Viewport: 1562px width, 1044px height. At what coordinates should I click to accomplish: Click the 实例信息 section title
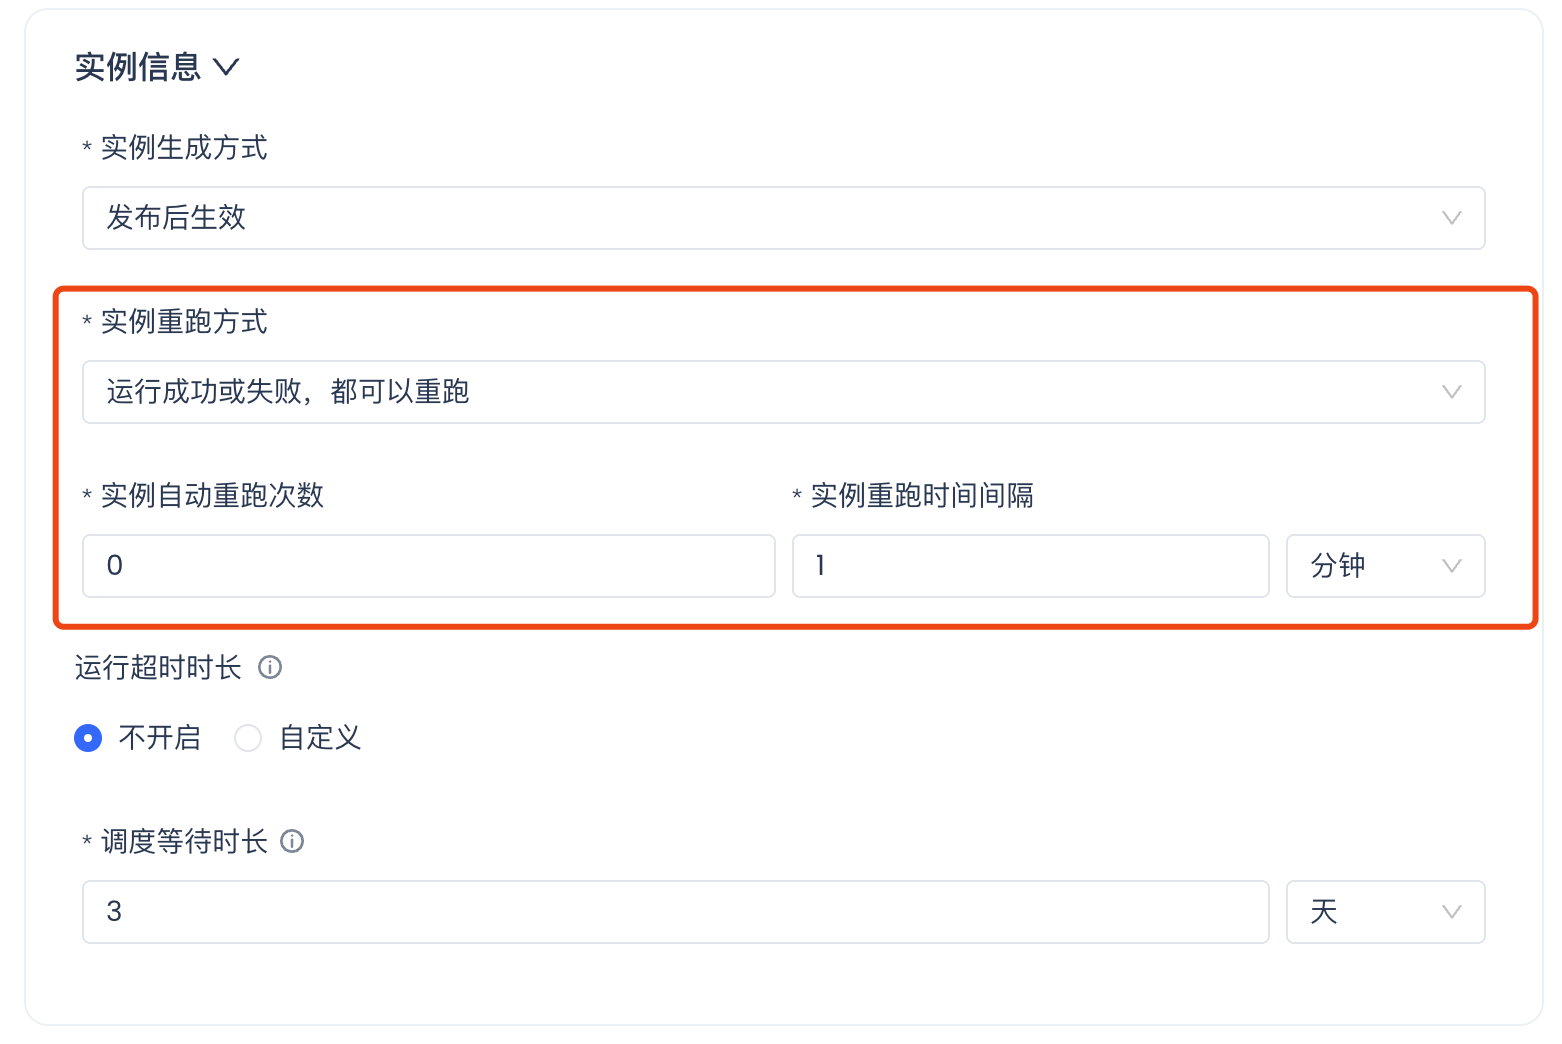138,67
